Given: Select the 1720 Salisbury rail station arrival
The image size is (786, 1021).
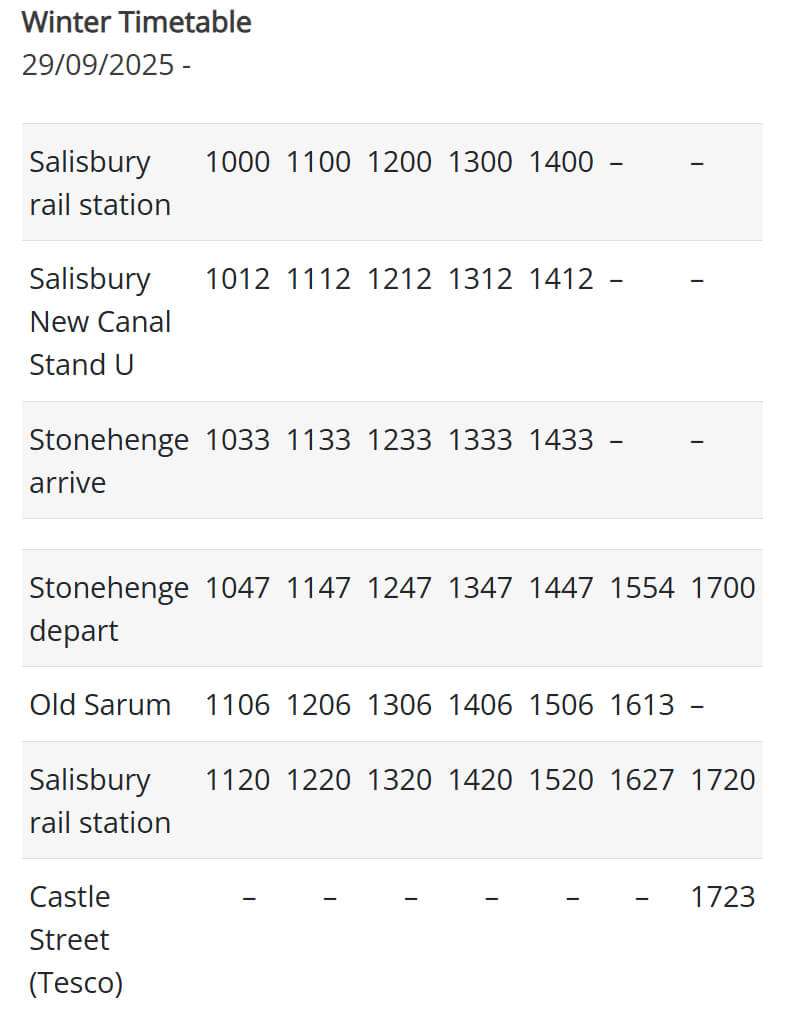Looking at the screenshot, I should pos(722,780).
